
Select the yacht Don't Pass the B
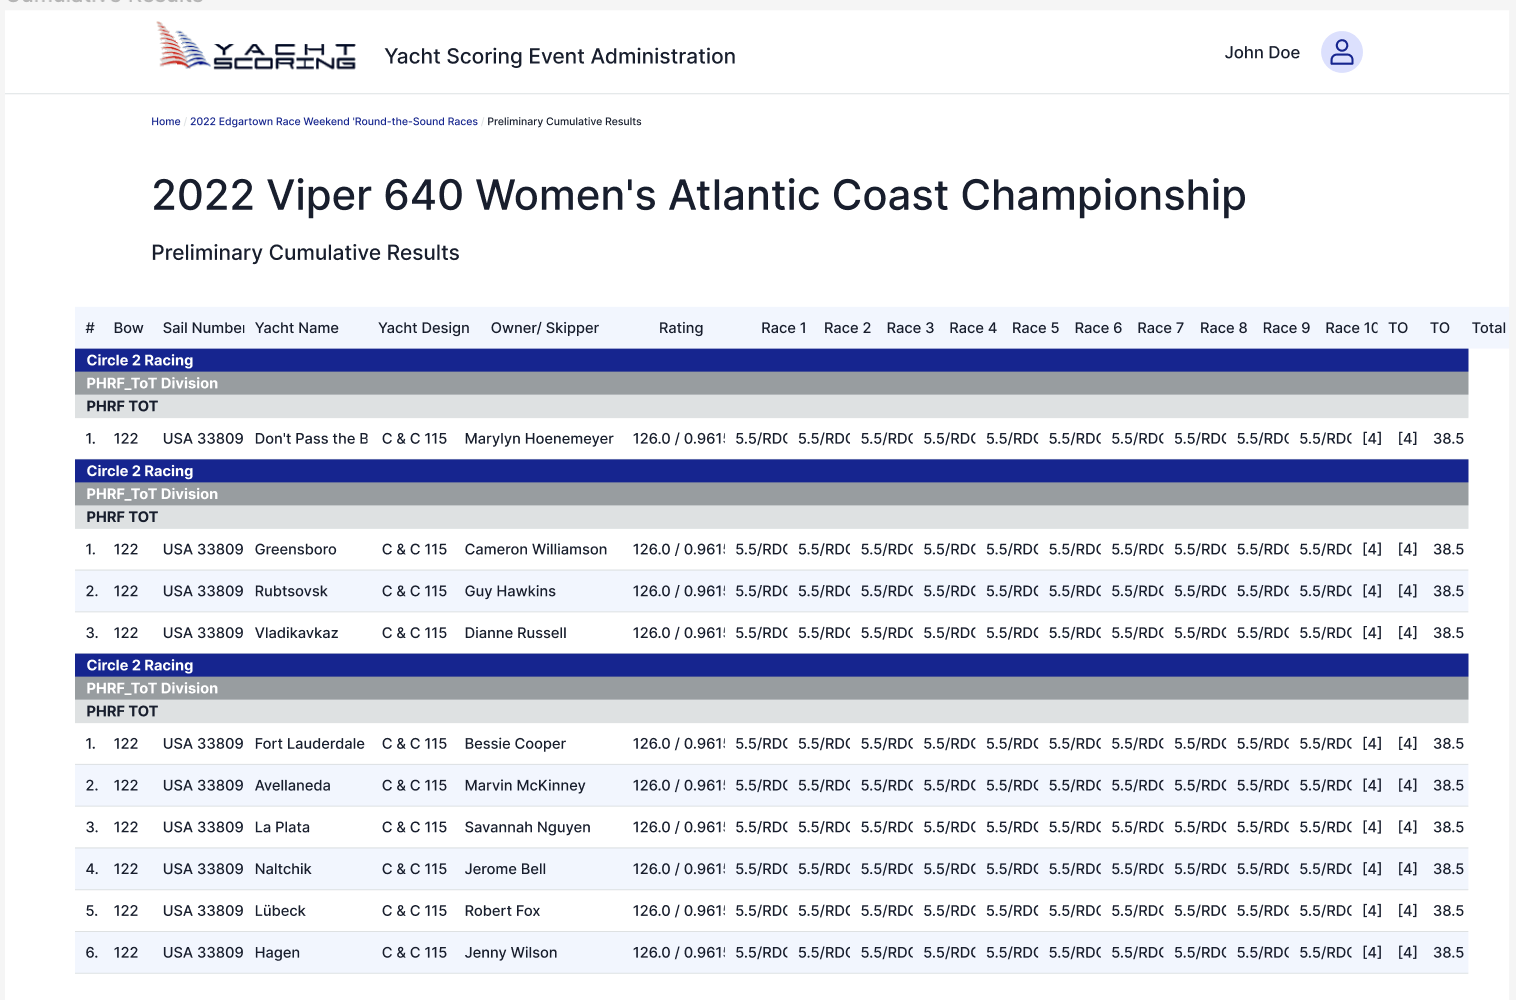coord(311,438)
